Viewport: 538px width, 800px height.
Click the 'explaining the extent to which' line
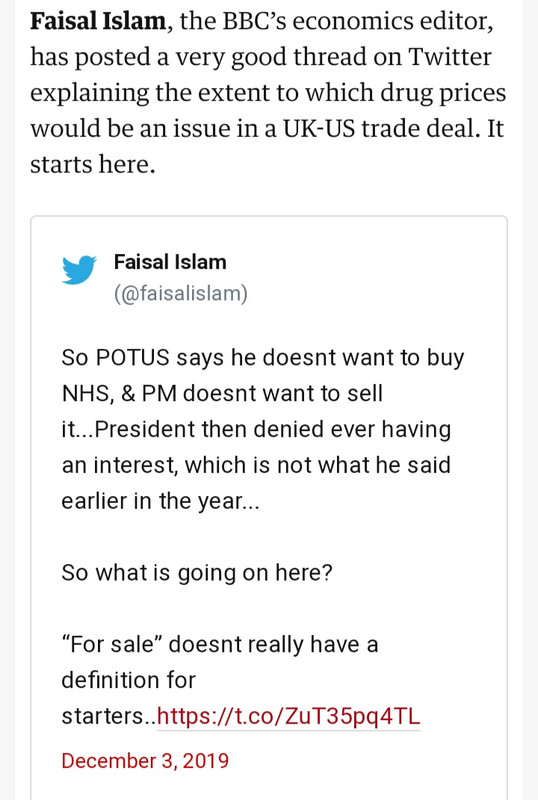pyautogui.click(x=268, y=93)
